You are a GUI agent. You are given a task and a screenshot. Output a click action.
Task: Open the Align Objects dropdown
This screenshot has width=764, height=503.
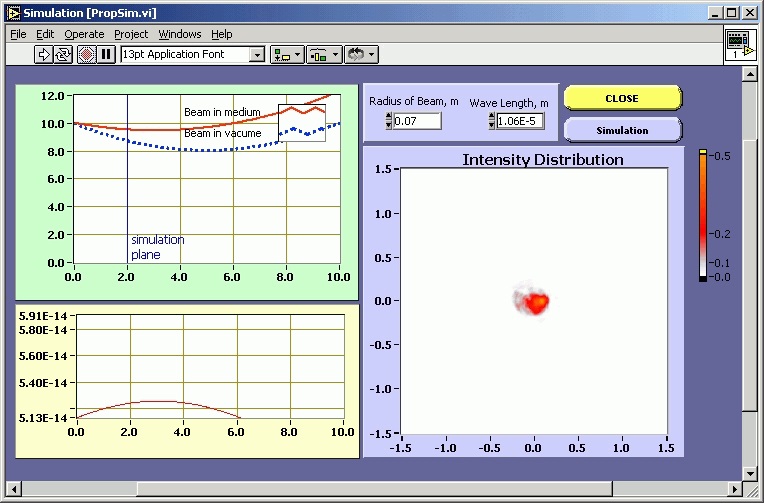tap(287, 54)
